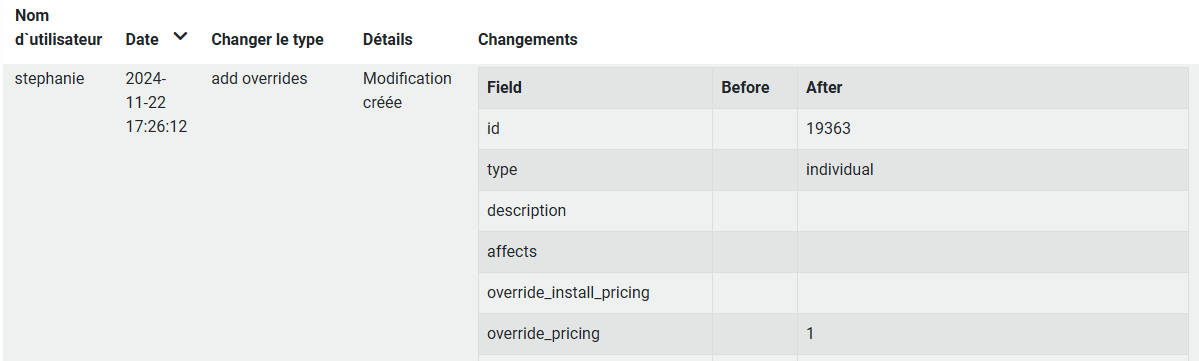Click the Changer le type column header

[x=267, y=39]
